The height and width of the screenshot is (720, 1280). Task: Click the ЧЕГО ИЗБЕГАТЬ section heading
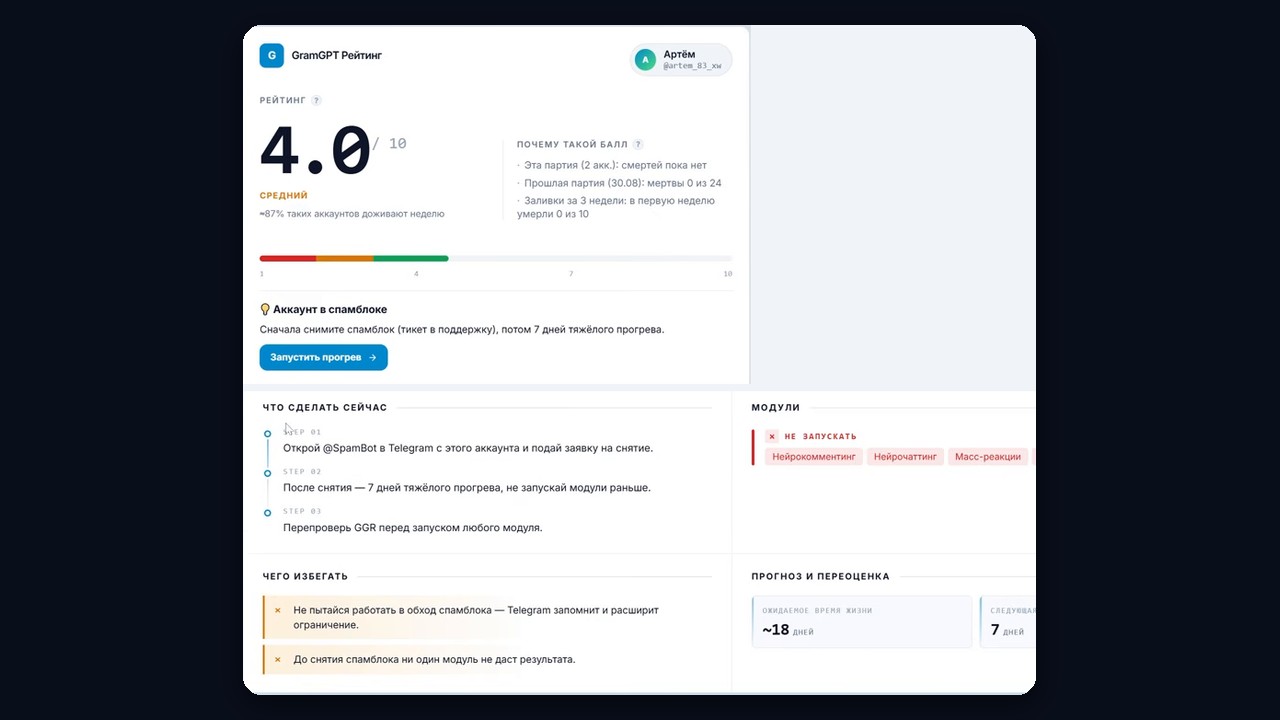[x=306, y=577]
